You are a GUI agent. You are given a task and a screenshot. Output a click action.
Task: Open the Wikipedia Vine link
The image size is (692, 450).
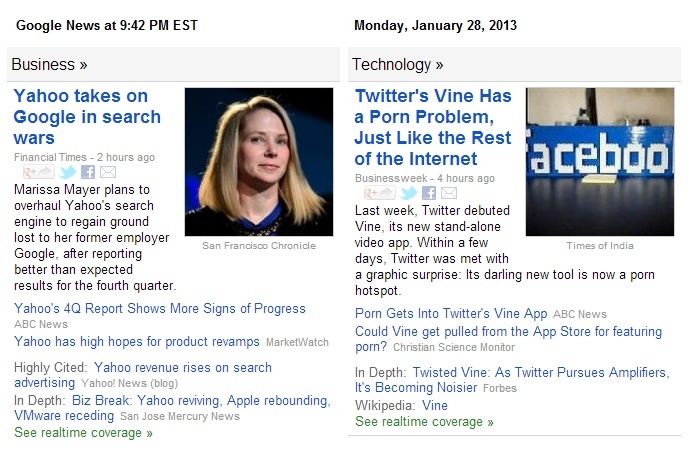pyautogui.click(x=434, y=406)
